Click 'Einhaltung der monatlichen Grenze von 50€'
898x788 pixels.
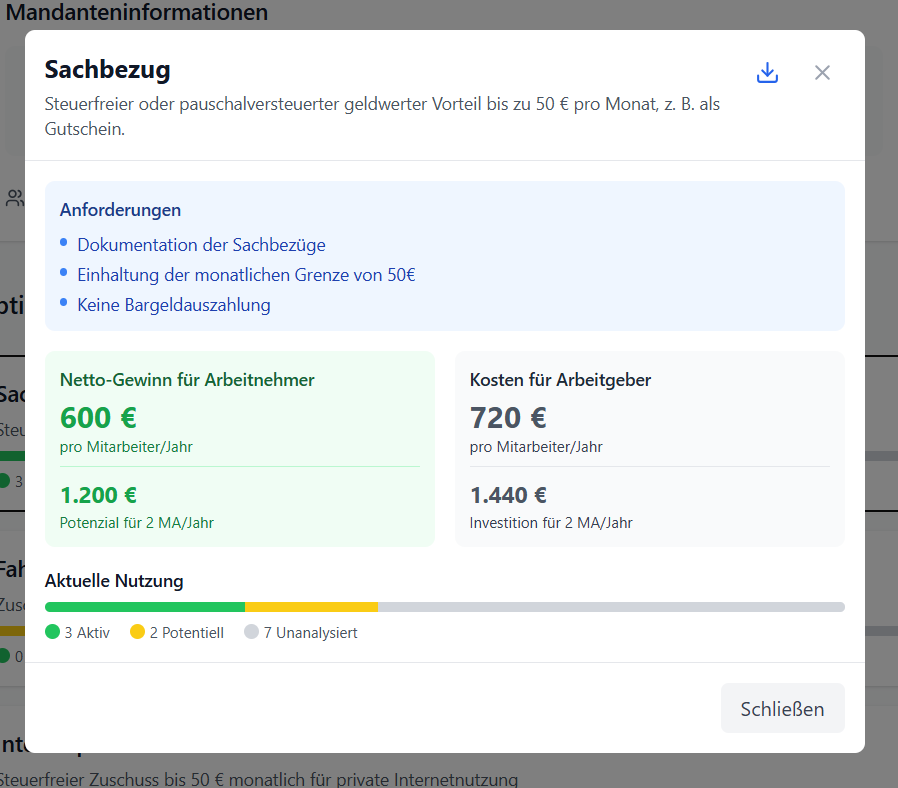pyautogui.click(x=246, y=275)
